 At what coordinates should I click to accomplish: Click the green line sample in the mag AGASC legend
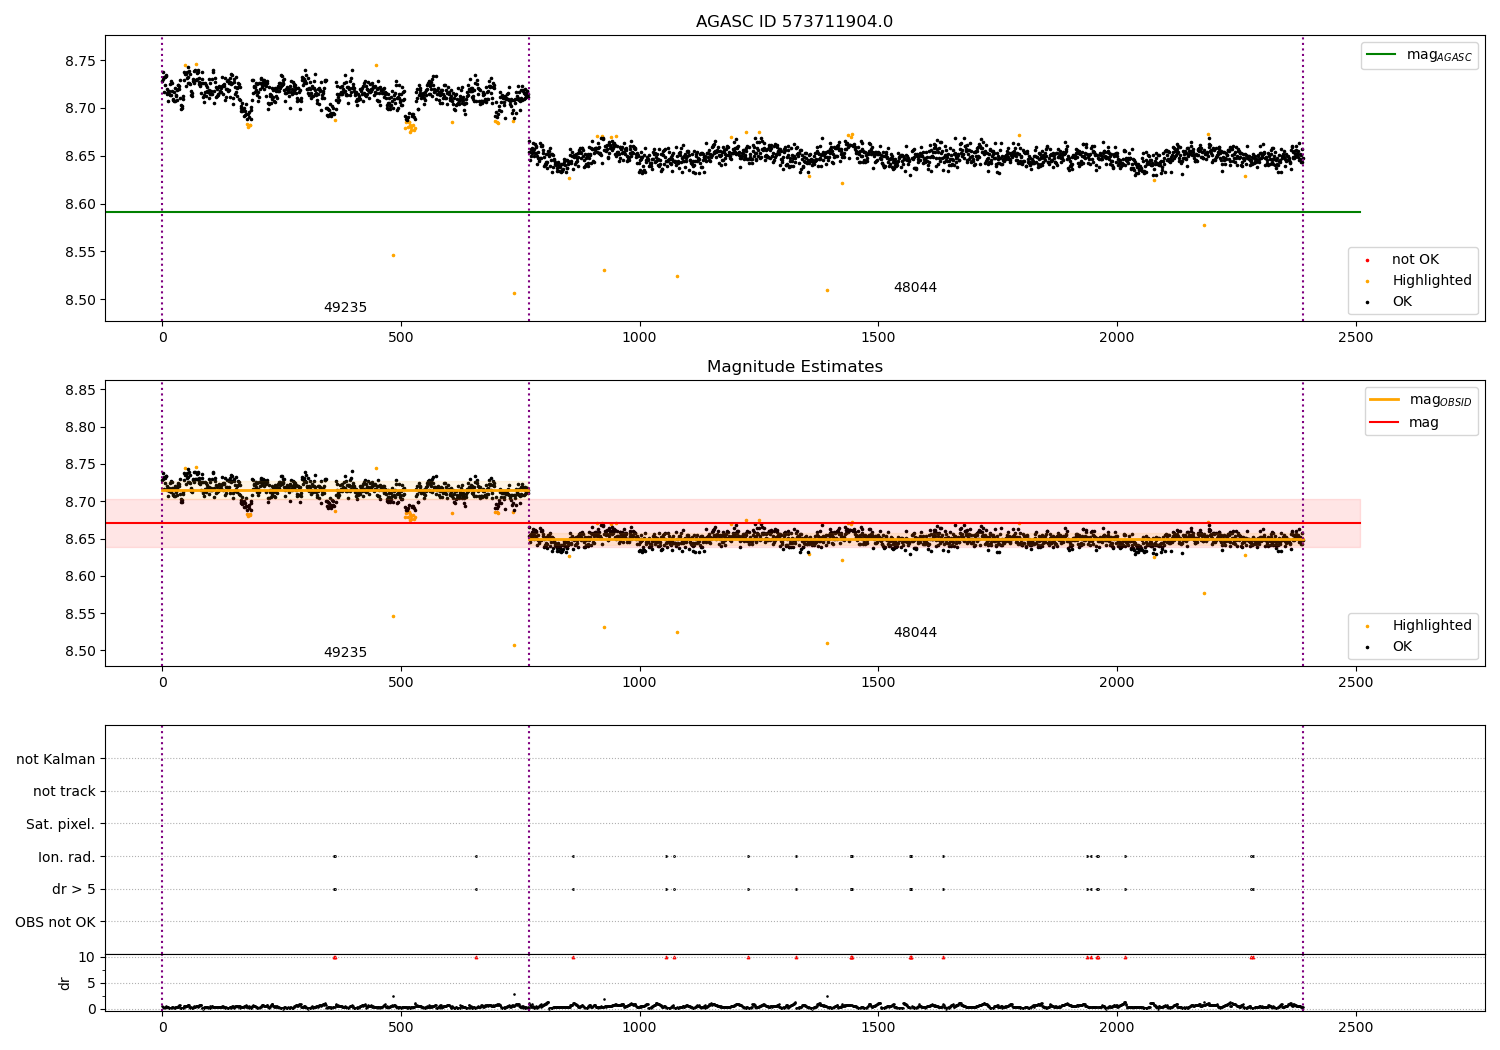[1381, 55]
